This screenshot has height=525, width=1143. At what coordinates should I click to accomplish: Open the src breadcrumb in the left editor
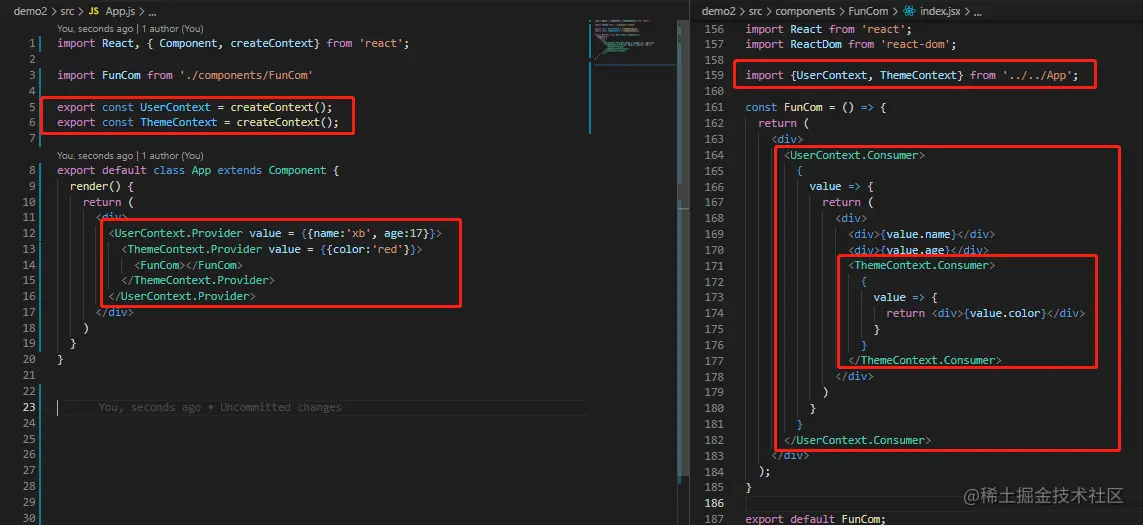pyautogui.click(x=68, y=12)
